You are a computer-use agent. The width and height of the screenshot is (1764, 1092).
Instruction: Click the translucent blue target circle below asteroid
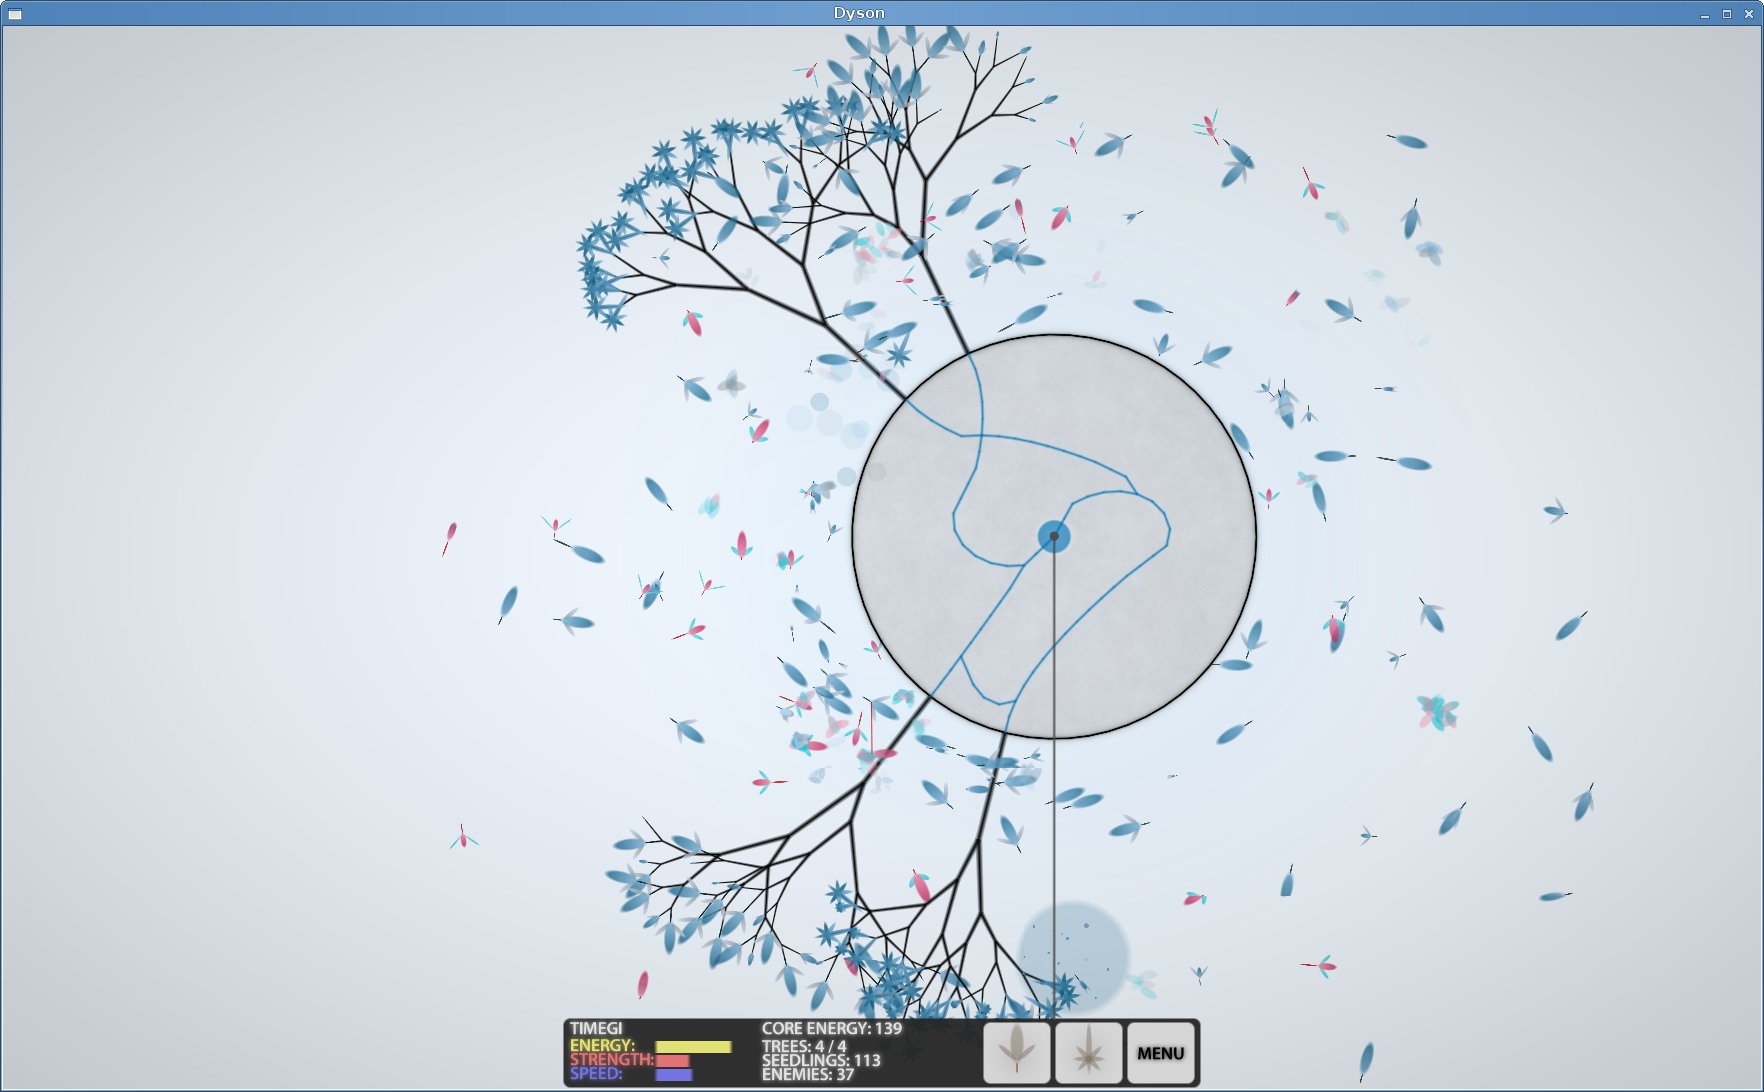[x=1073, y=956]
